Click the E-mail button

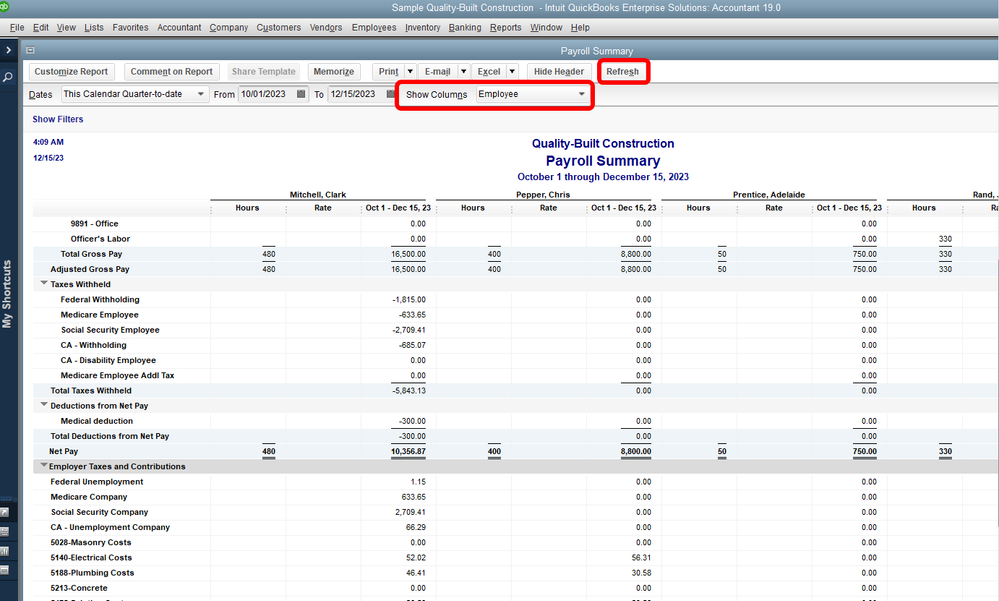[x=438, y=71]
